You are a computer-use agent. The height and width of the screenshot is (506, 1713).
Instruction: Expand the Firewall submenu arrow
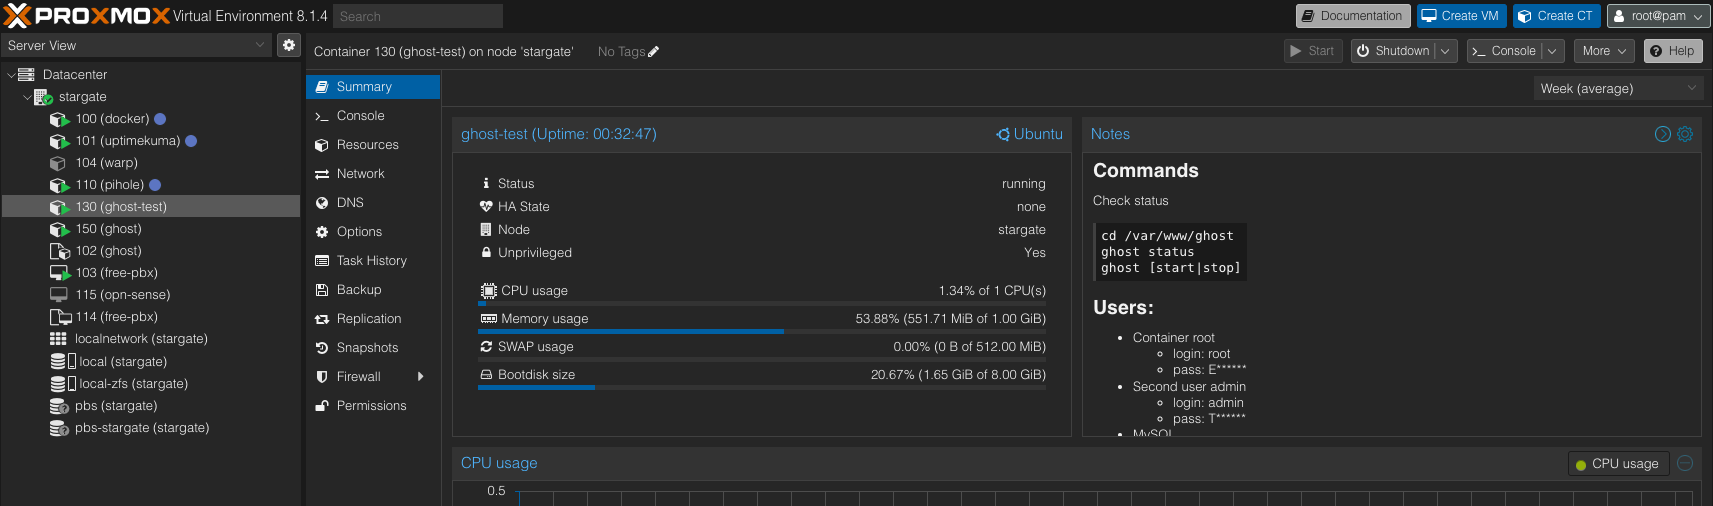pos(420,377)
